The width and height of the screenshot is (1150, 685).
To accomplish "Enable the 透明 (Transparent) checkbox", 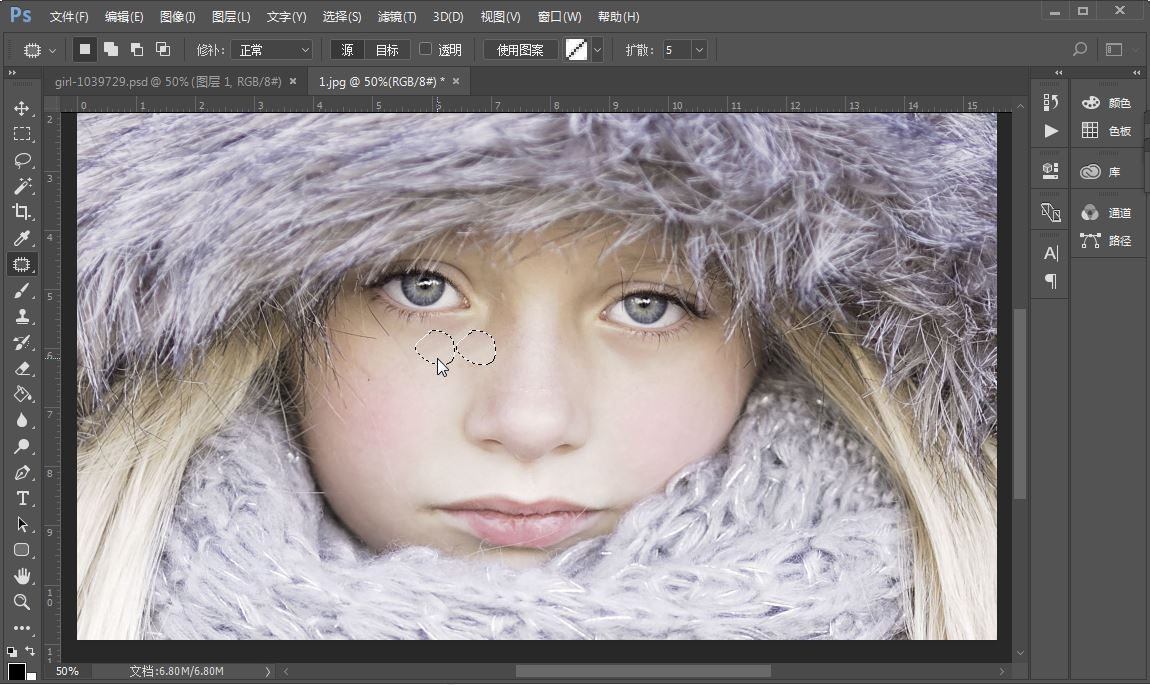I will tap(425, 49).
